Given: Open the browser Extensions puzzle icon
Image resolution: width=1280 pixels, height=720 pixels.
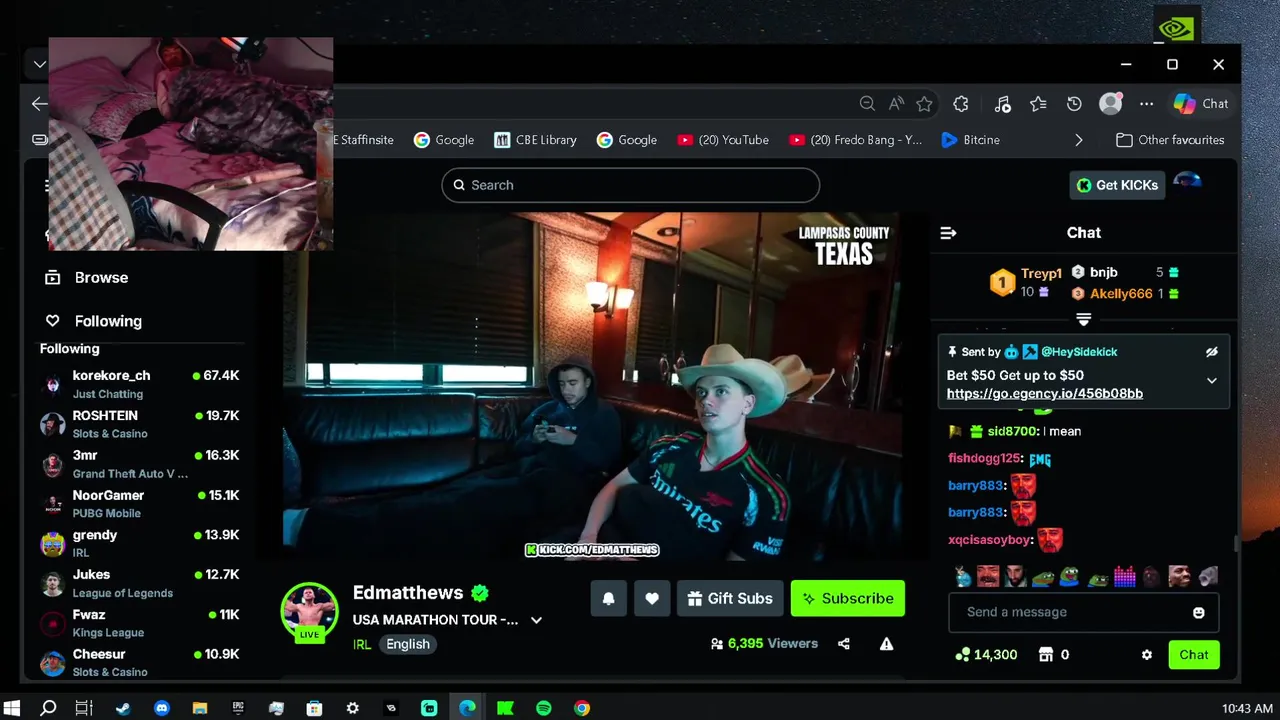Looking at the screenshot, I should pyautogui.click(x=961, y=104).
